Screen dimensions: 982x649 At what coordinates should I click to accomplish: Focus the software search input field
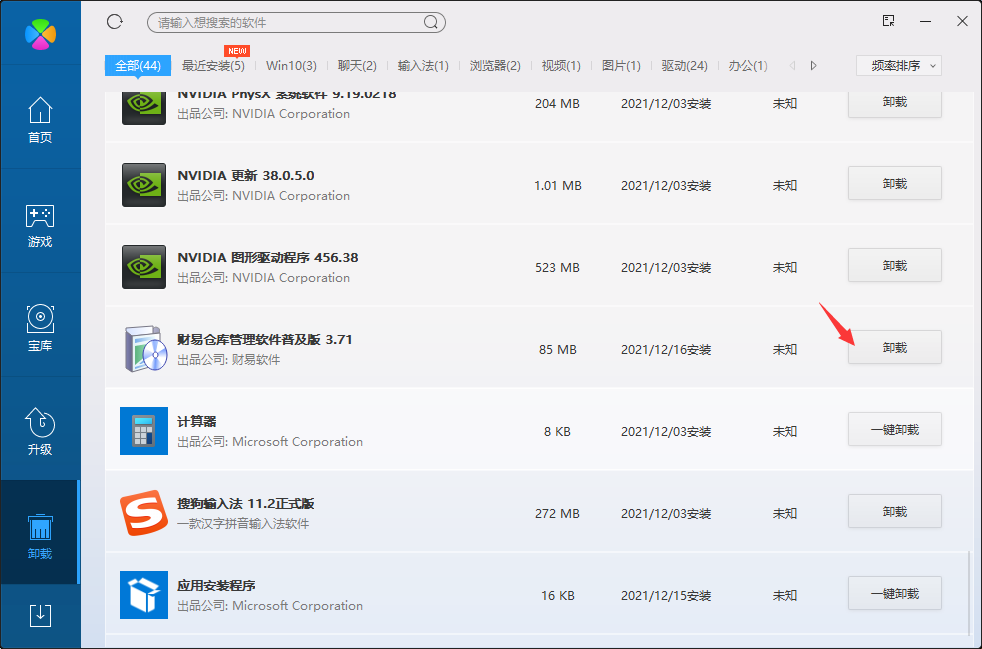[x=296, y=23]
